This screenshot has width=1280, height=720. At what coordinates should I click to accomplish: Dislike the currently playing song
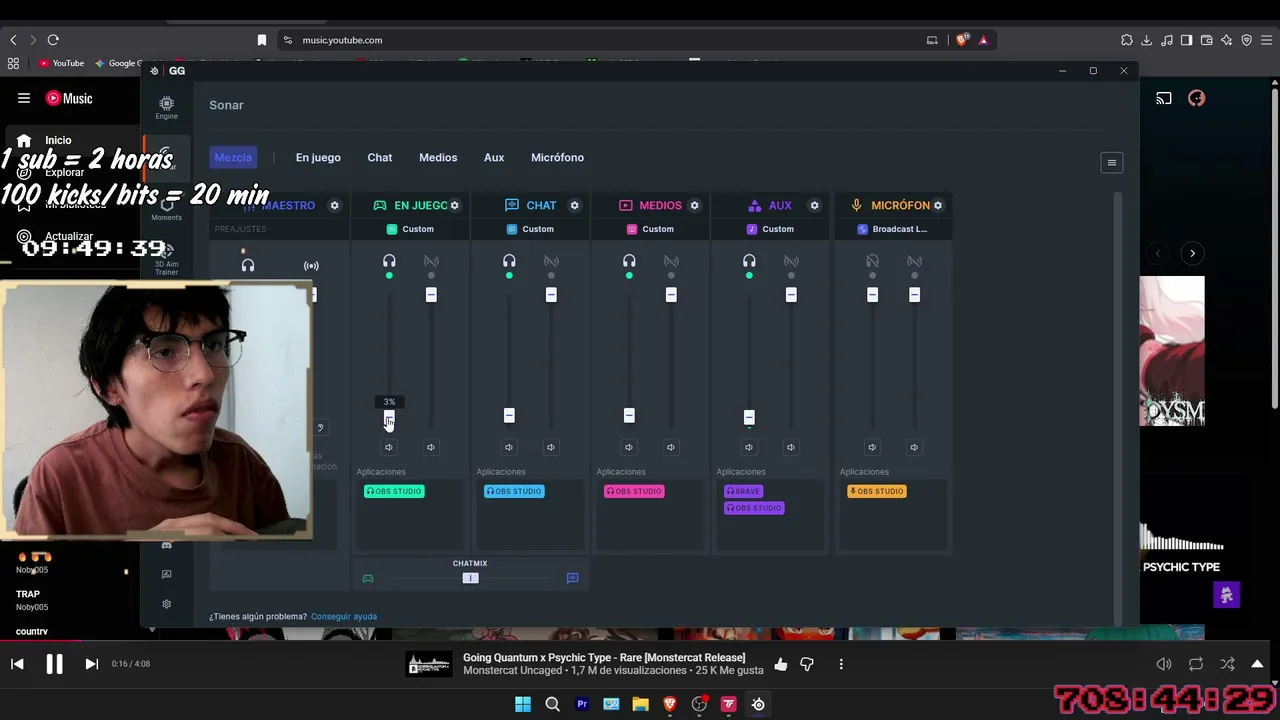(x=807, y=664)
